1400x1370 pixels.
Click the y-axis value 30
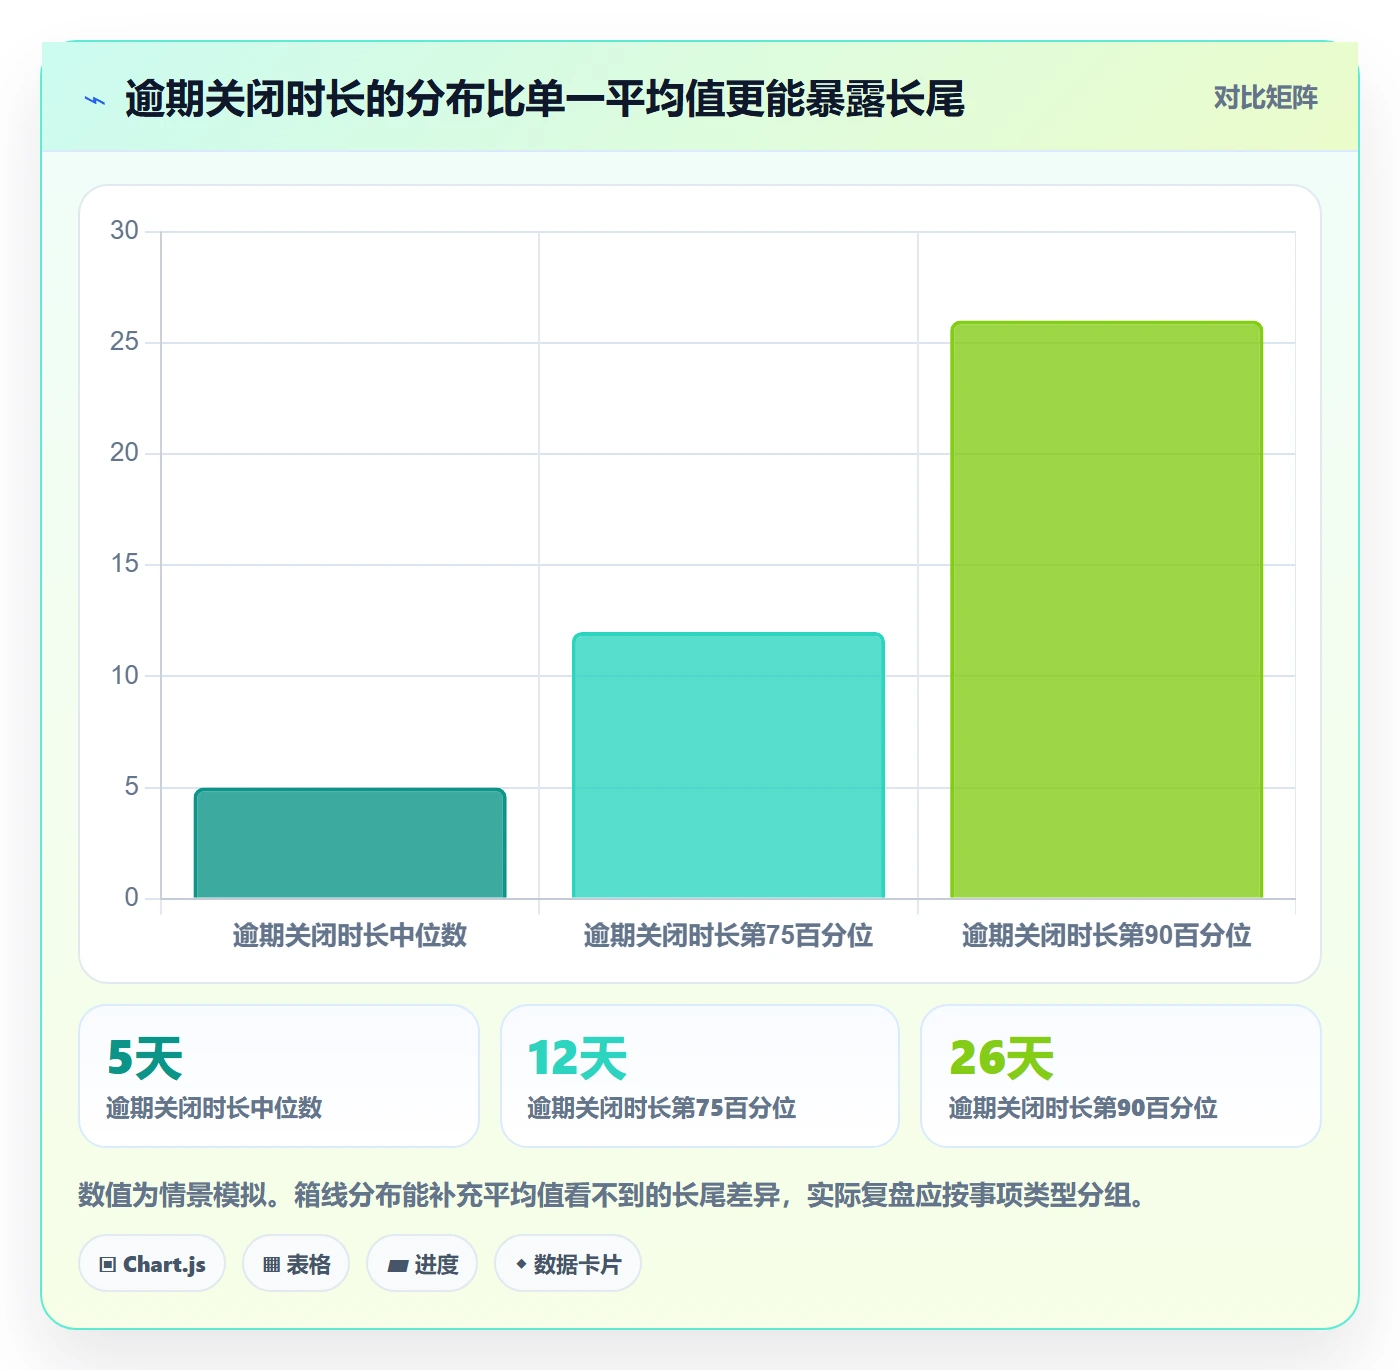pyautogui.click(x=124, y=231)
